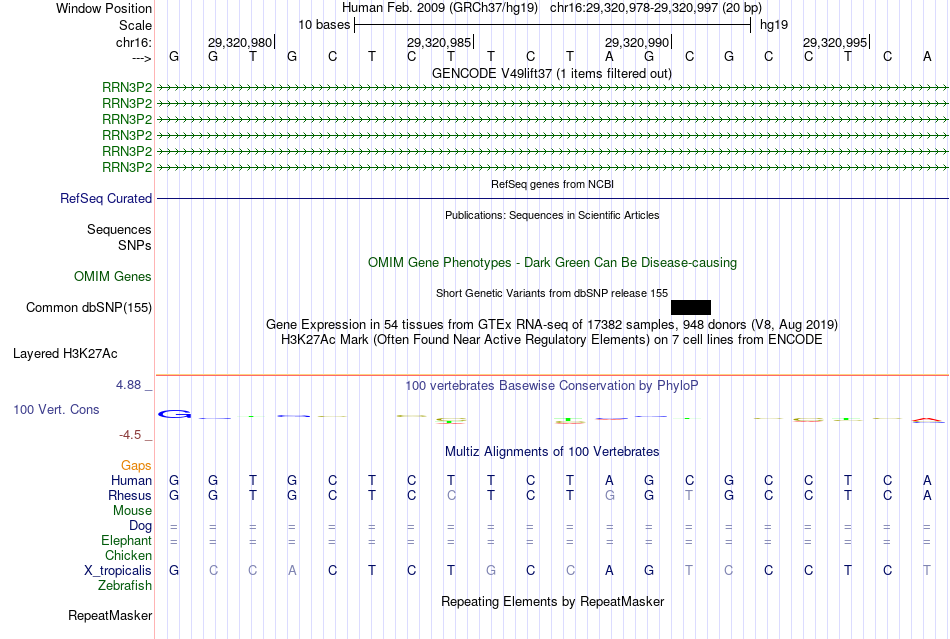Click the OMIM Gene Phenotypes green title
This screenshot has height=639, width=950.
(553, 262)
